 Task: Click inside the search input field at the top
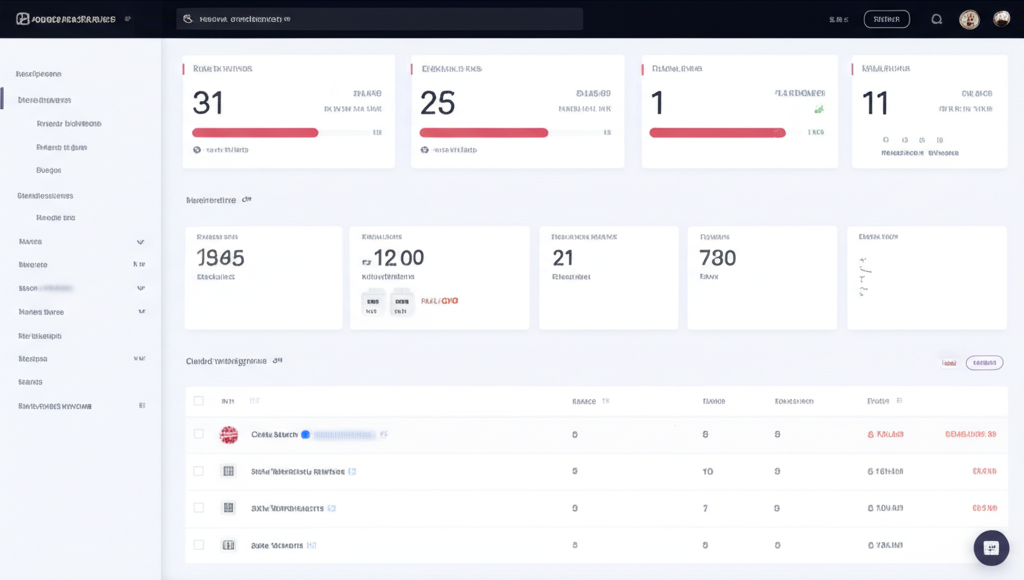point(380,18)
